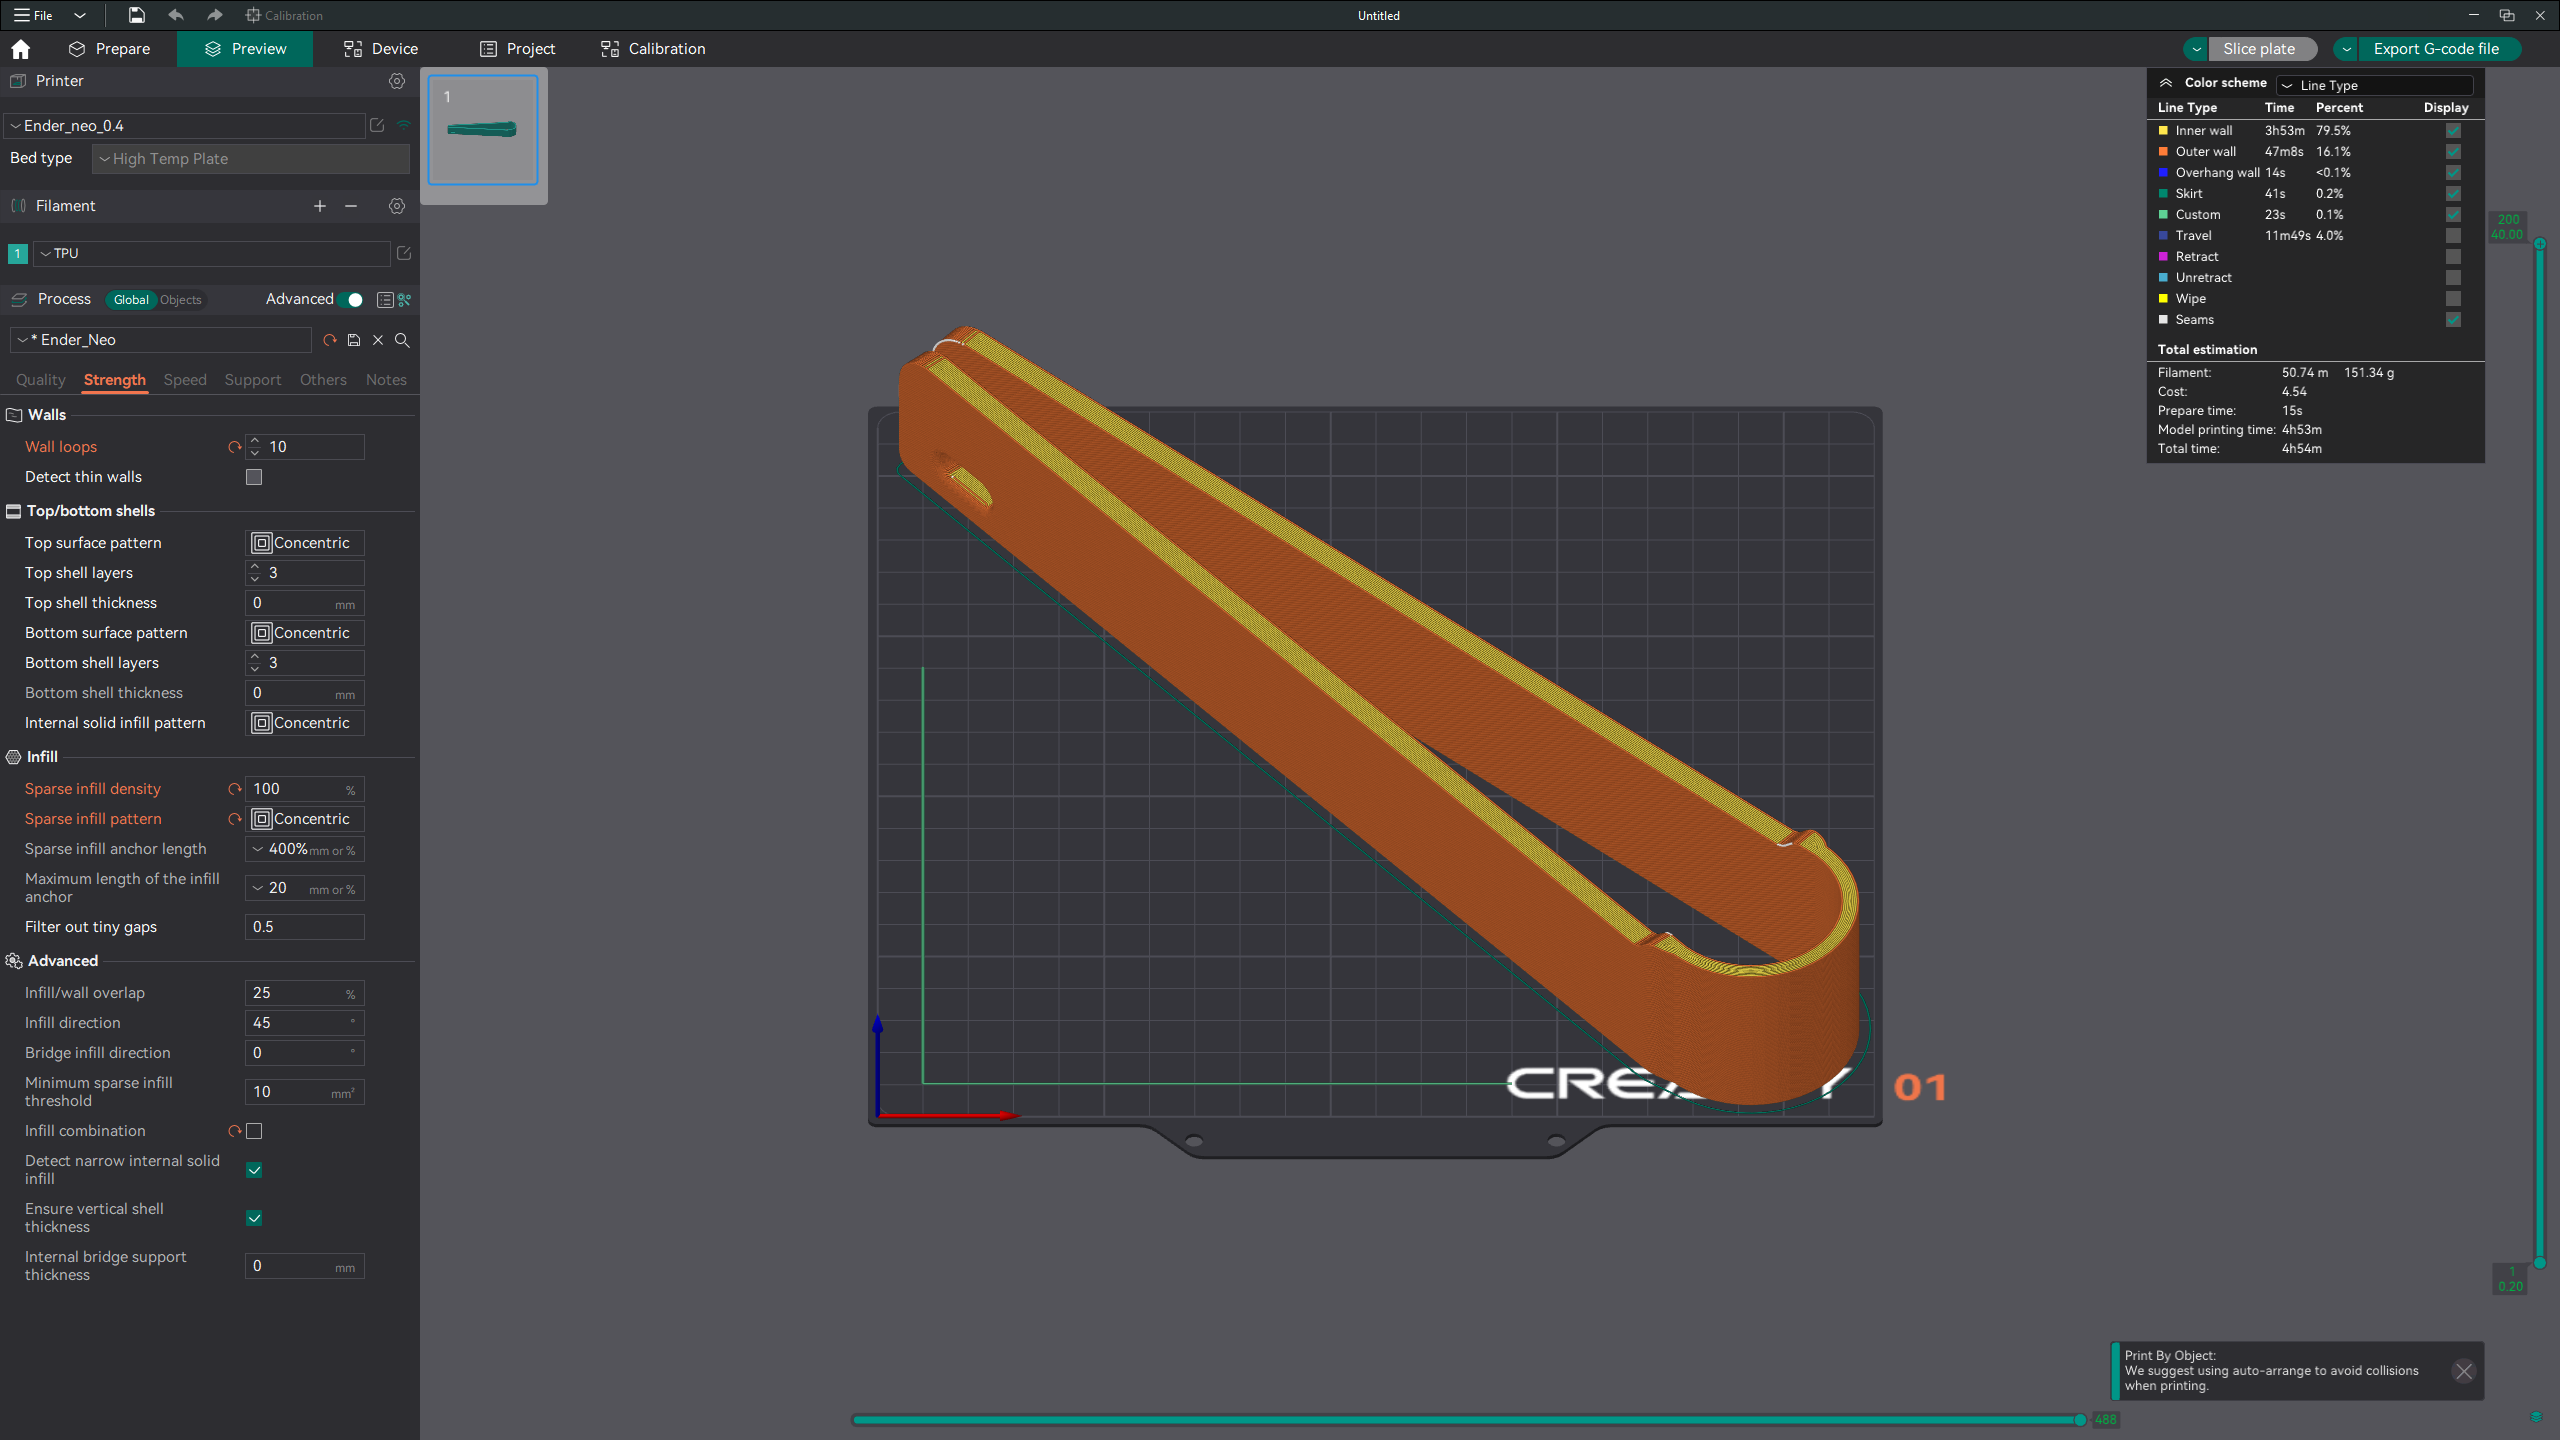Reset Sparse infill density value
The width and height of the screenshot is (2560, 1440).
coord(235,789)
